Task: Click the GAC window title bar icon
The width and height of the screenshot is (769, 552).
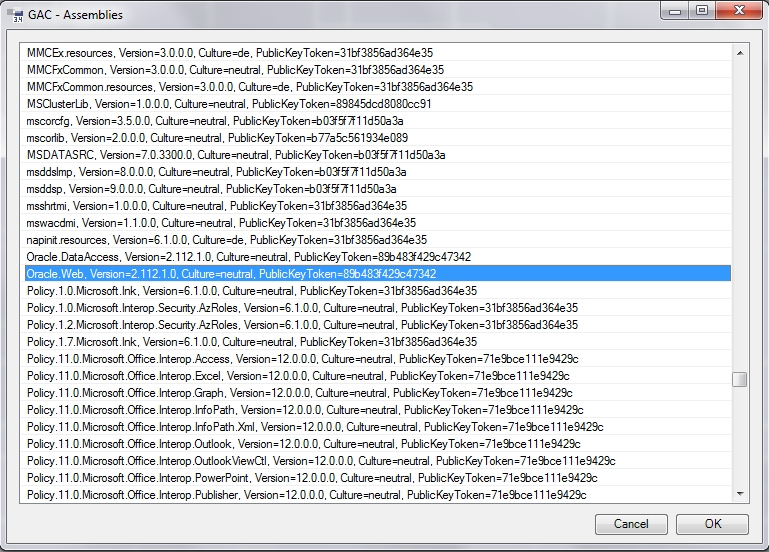Action: [x=14, y=13]
